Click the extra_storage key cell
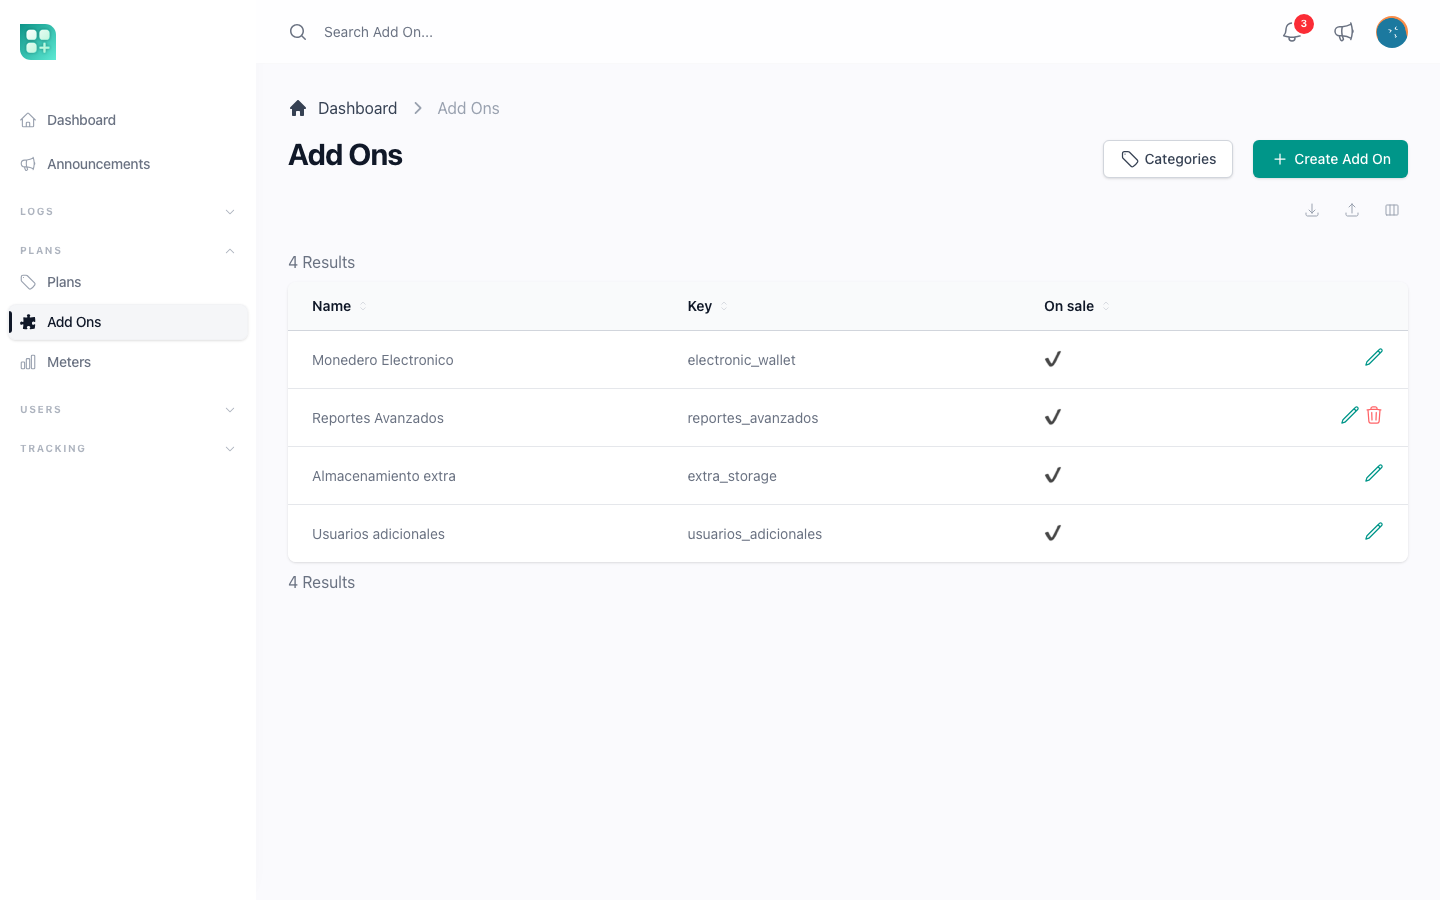Image resolution: width=1440 pixels, height=900 pixels. [x=732, y=476]
